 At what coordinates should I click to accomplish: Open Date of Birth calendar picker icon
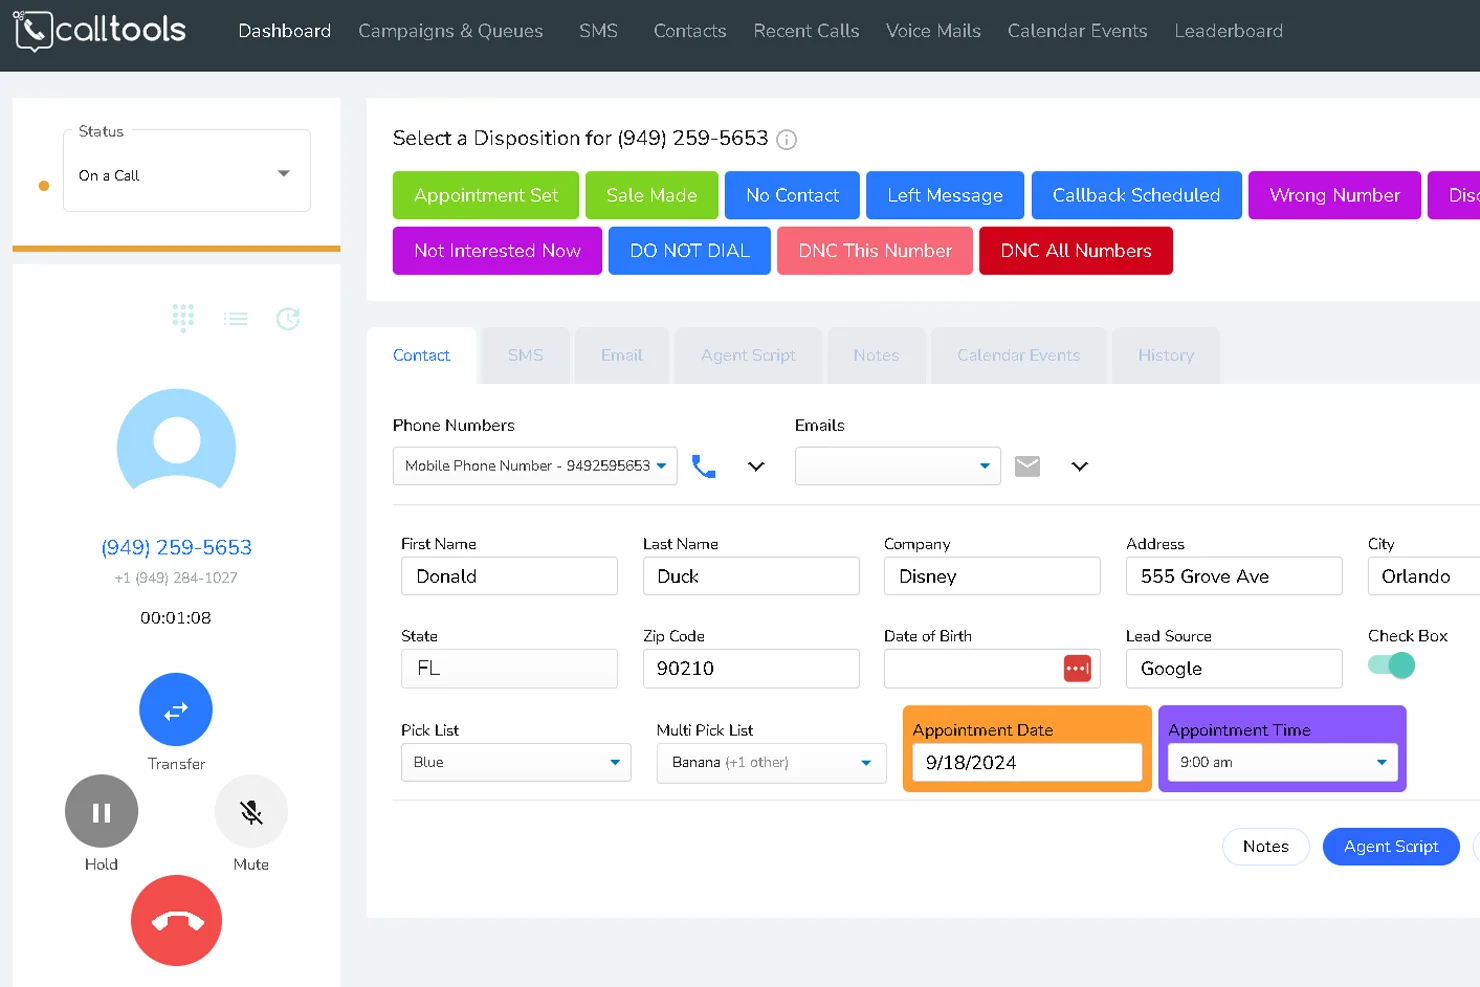tap(1077, 668)
